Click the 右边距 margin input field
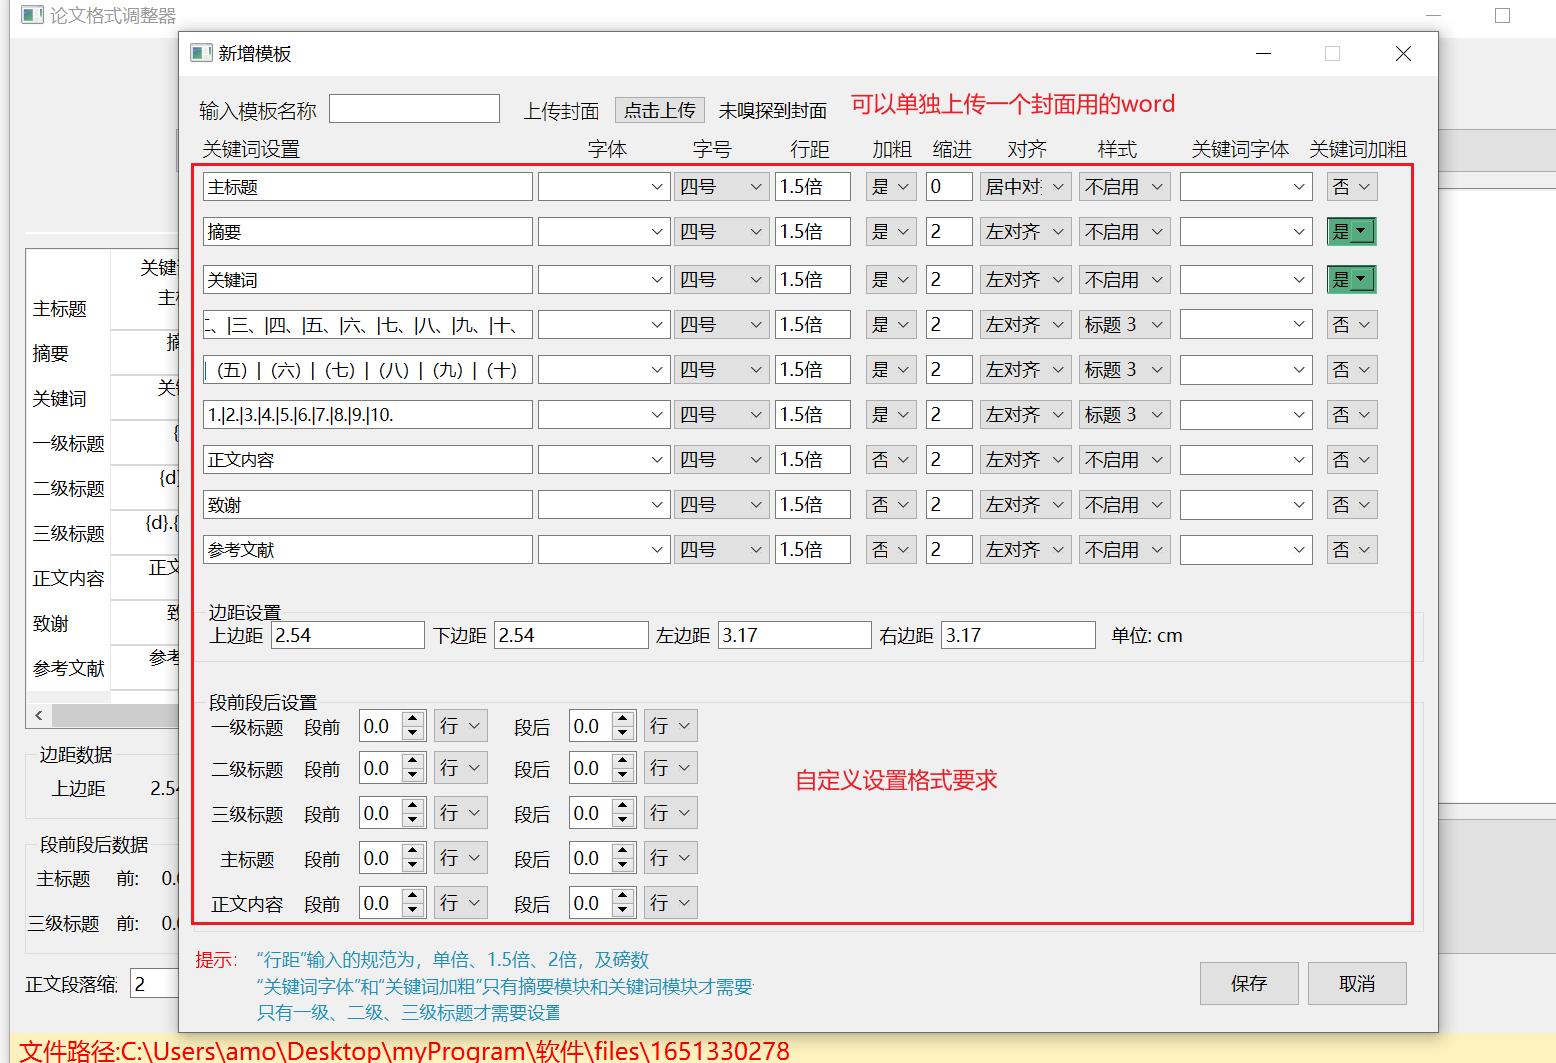Viewport: 1556px width, 1063px height. (1018, 635)
